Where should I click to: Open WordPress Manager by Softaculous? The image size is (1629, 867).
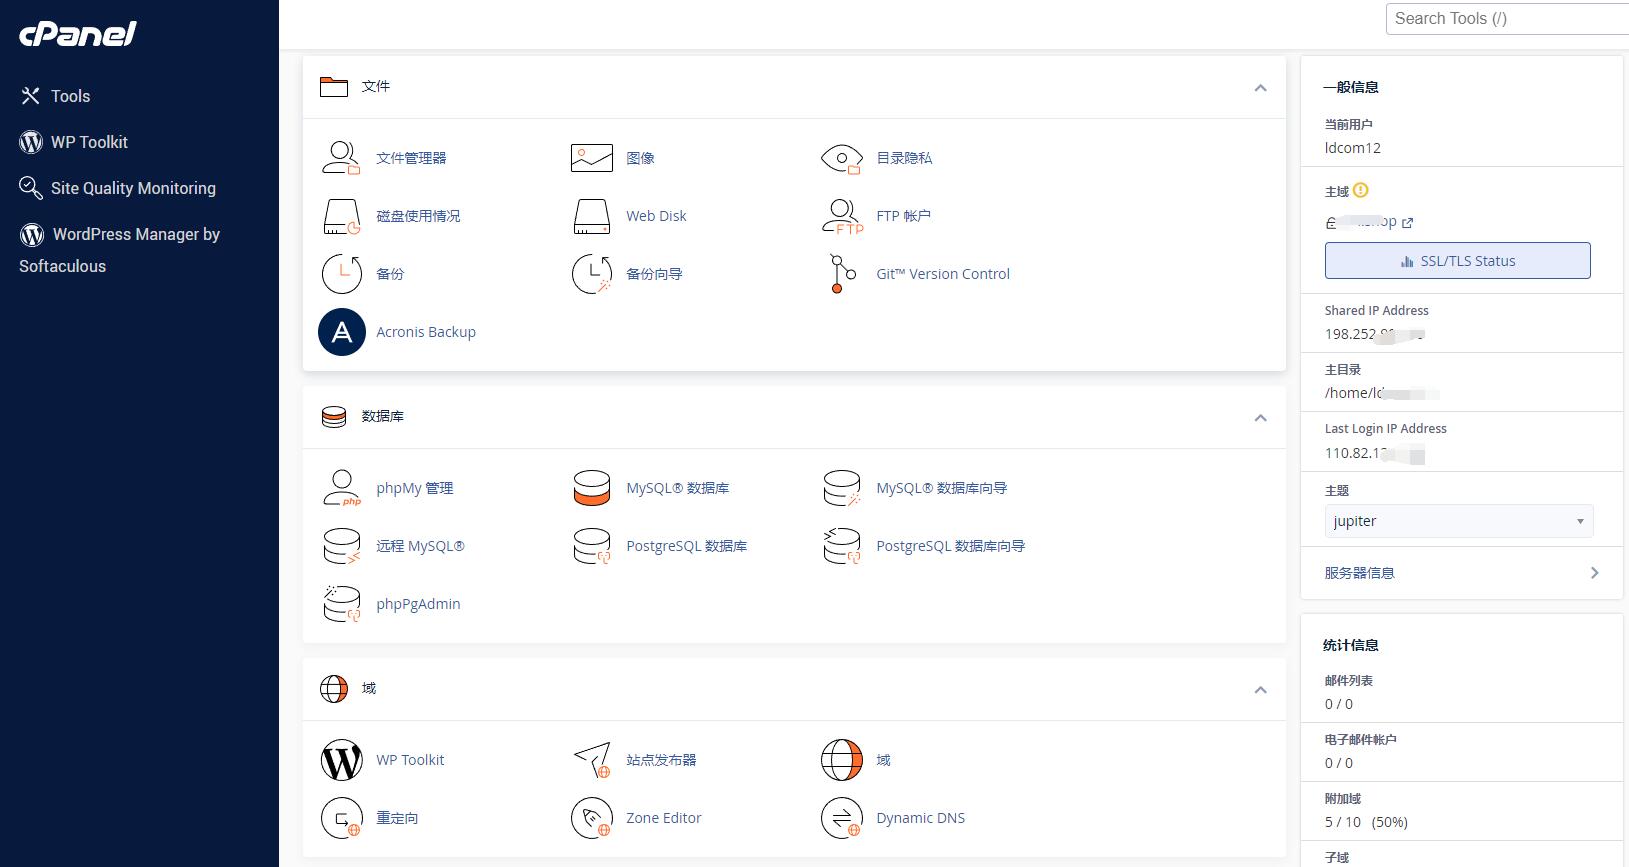pos(120,250)
